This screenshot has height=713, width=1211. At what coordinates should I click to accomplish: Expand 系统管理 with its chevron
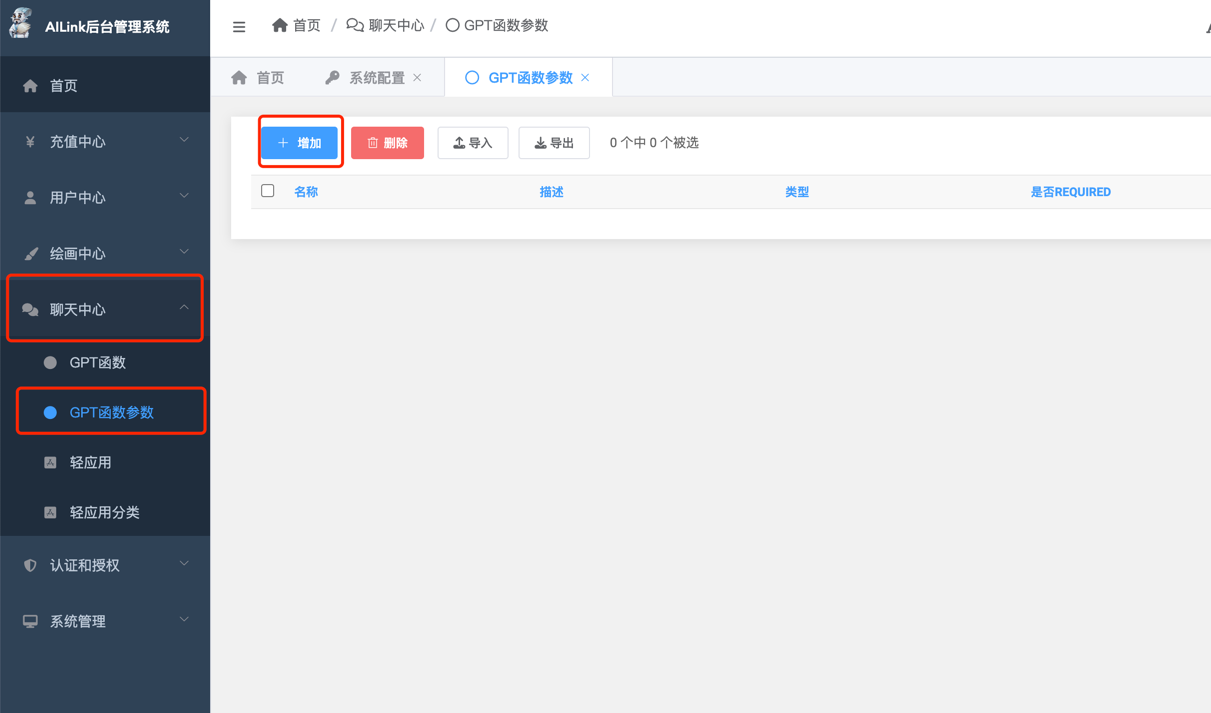(x=184, y=621)
